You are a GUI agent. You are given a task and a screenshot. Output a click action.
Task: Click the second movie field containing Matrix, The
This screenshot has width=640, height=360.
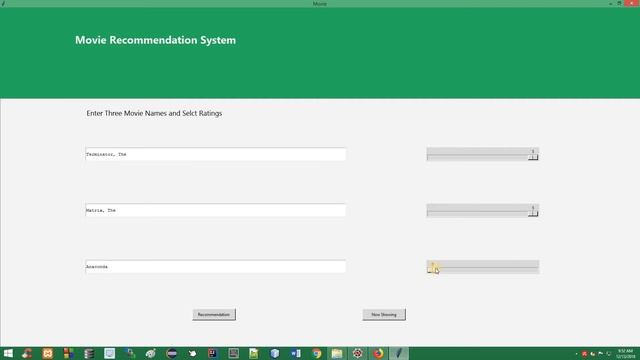(216, 210)
